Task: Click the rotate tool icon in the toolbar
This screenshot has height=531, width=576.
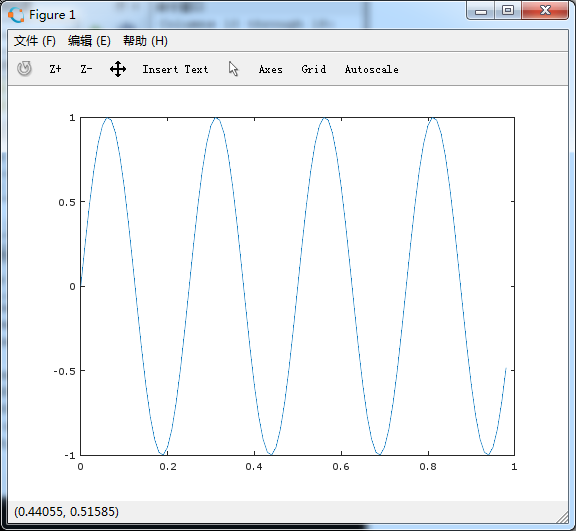Action: pyautogui.click(x=24, y=69)
